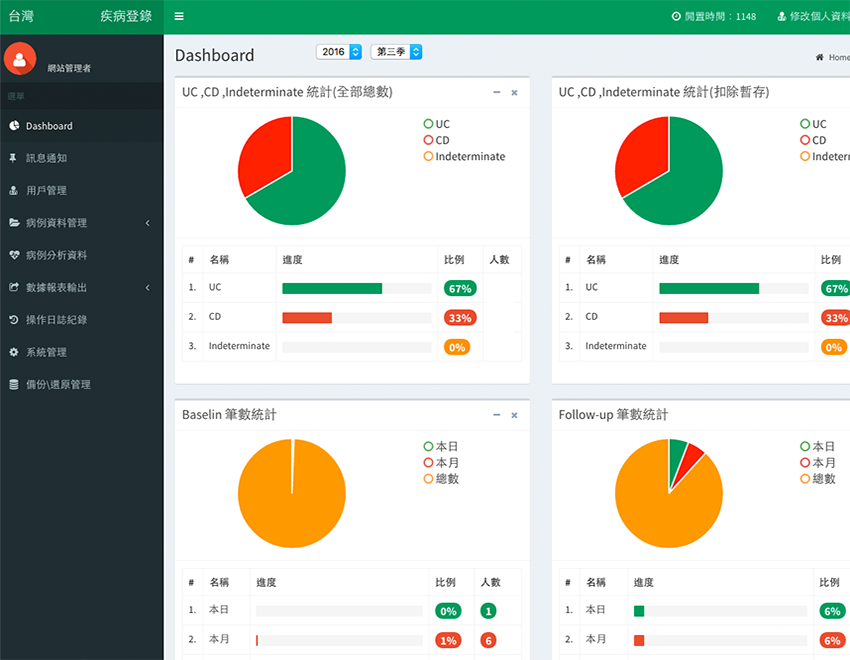Click the 33% CD badge in 全部總數 table

[460, 318]
